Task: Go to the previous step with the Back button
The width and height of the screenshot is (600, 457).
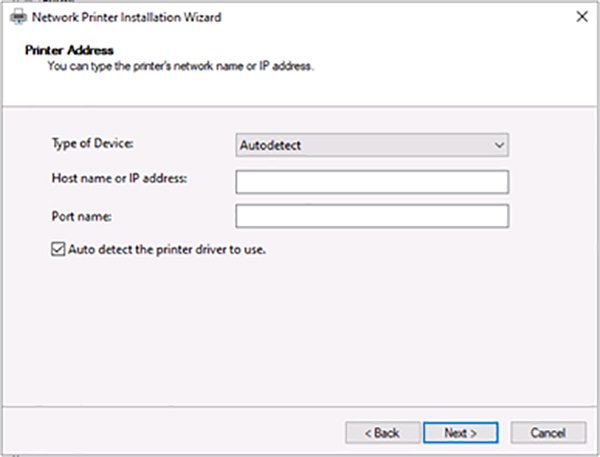Action: [380, 432]
